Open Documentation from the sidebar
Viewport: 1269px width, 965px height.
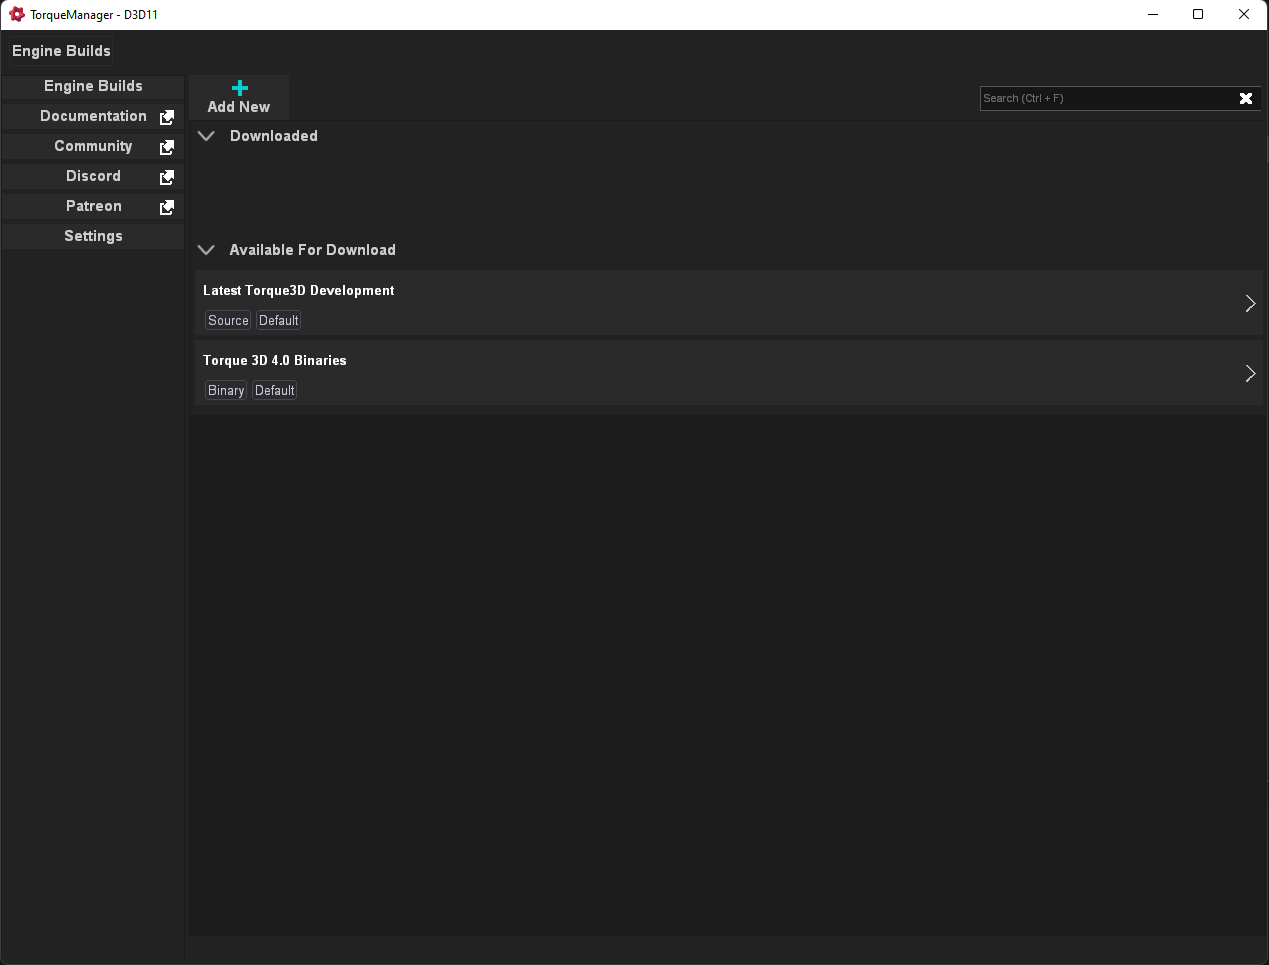point(93,116)
